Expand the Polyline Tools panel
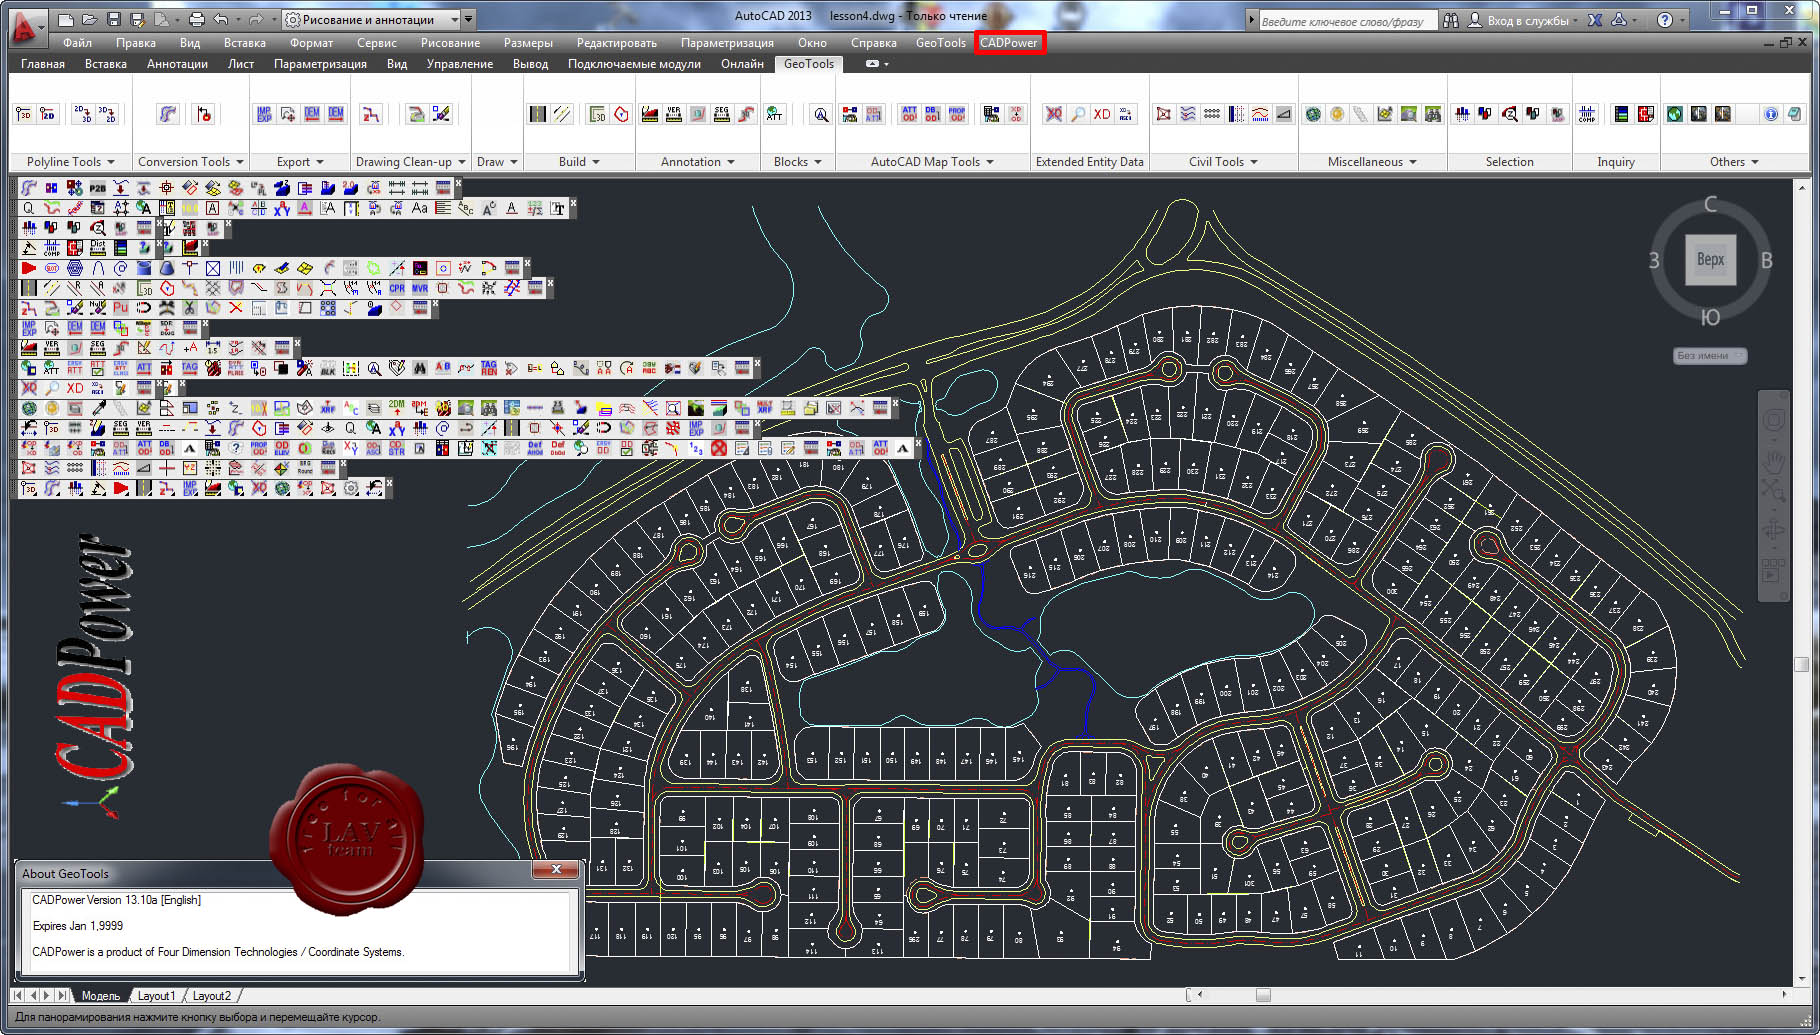1820x1035 pixels. (x=70, y=161)
